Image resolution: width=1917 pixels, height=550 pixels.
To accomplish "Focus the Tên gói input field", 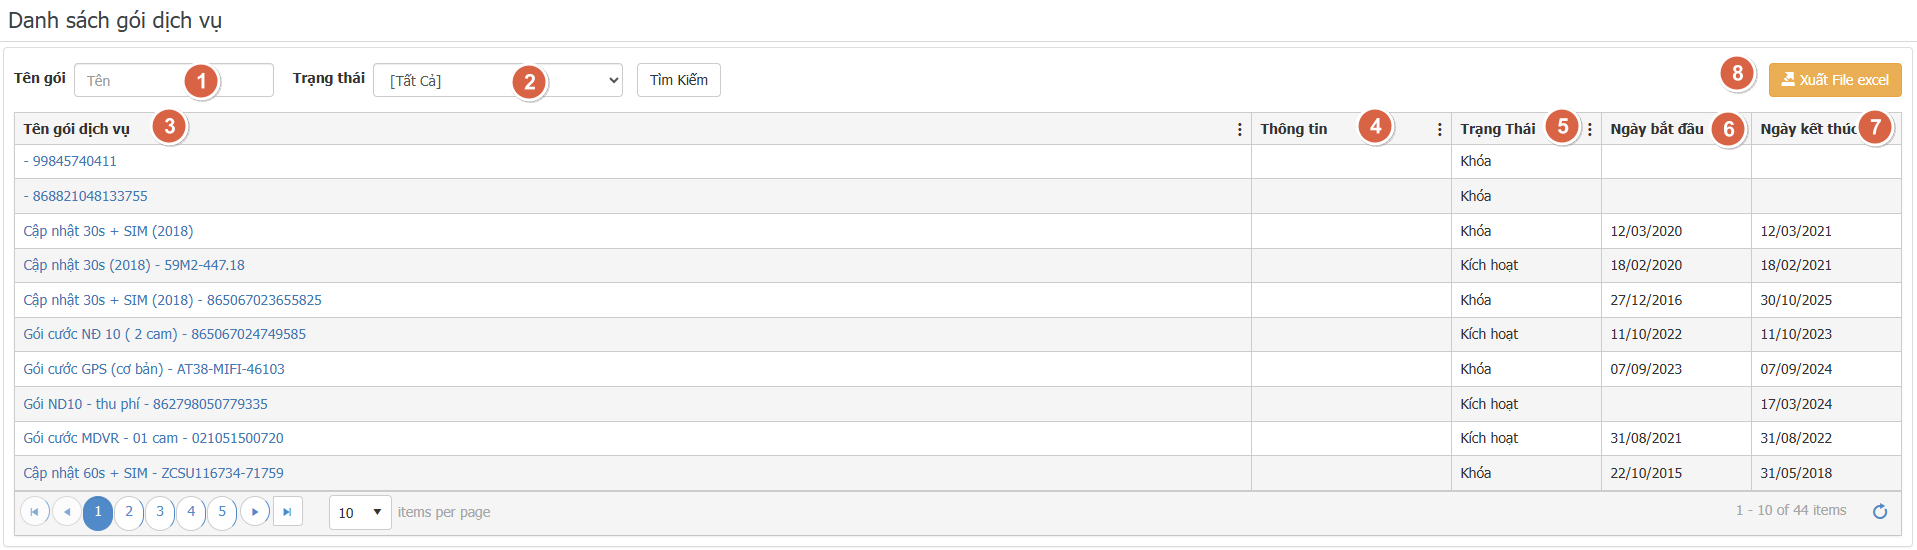I will pos(174,80).
